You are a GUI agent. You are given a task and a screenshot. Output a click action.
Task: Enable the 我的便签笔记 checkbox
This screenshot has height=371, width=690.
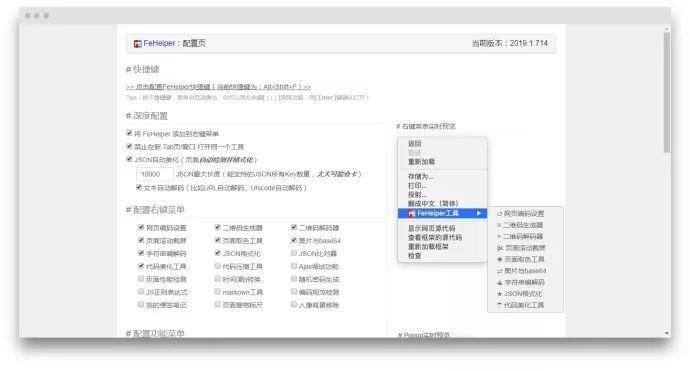coord(141,304)
